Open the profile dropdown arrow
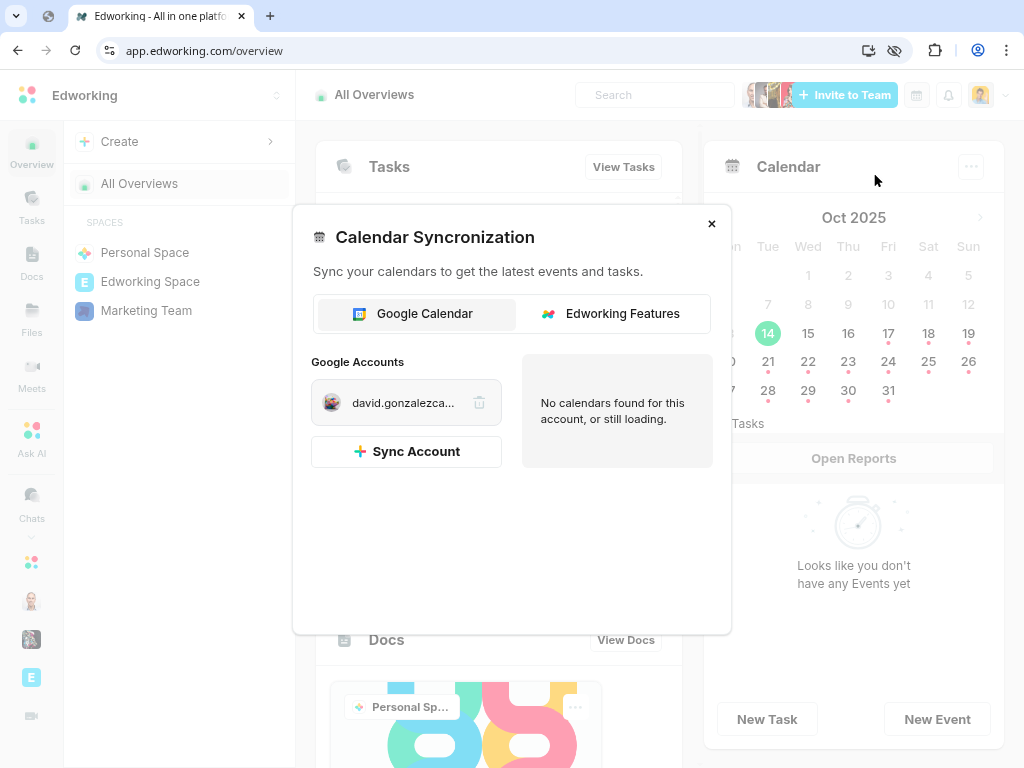1024x768 pixels. [x=1006, y=96]
